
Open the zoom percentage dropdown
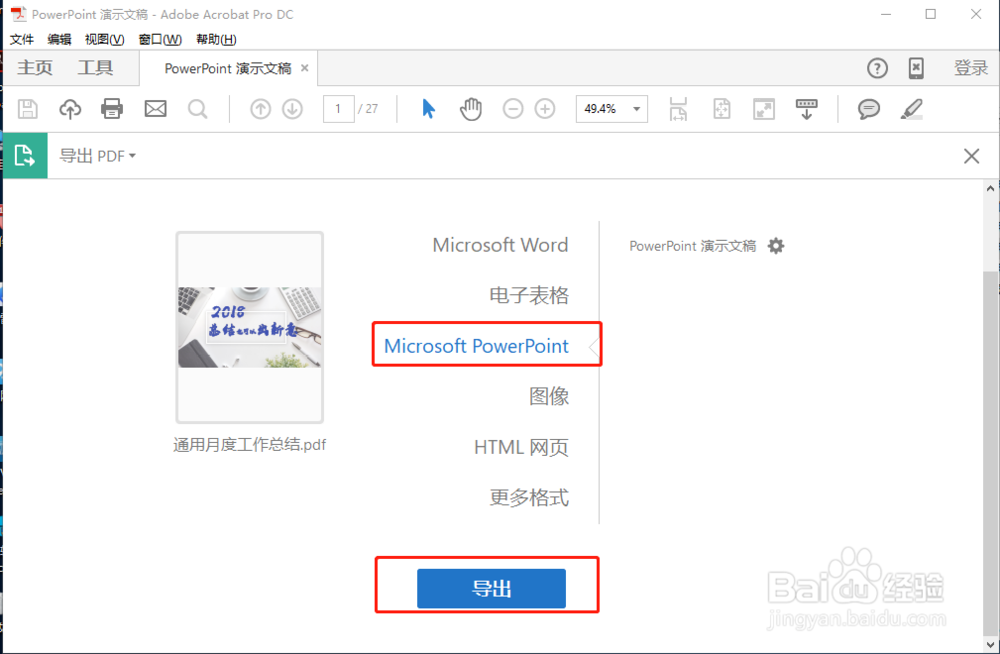click(636, 109)
